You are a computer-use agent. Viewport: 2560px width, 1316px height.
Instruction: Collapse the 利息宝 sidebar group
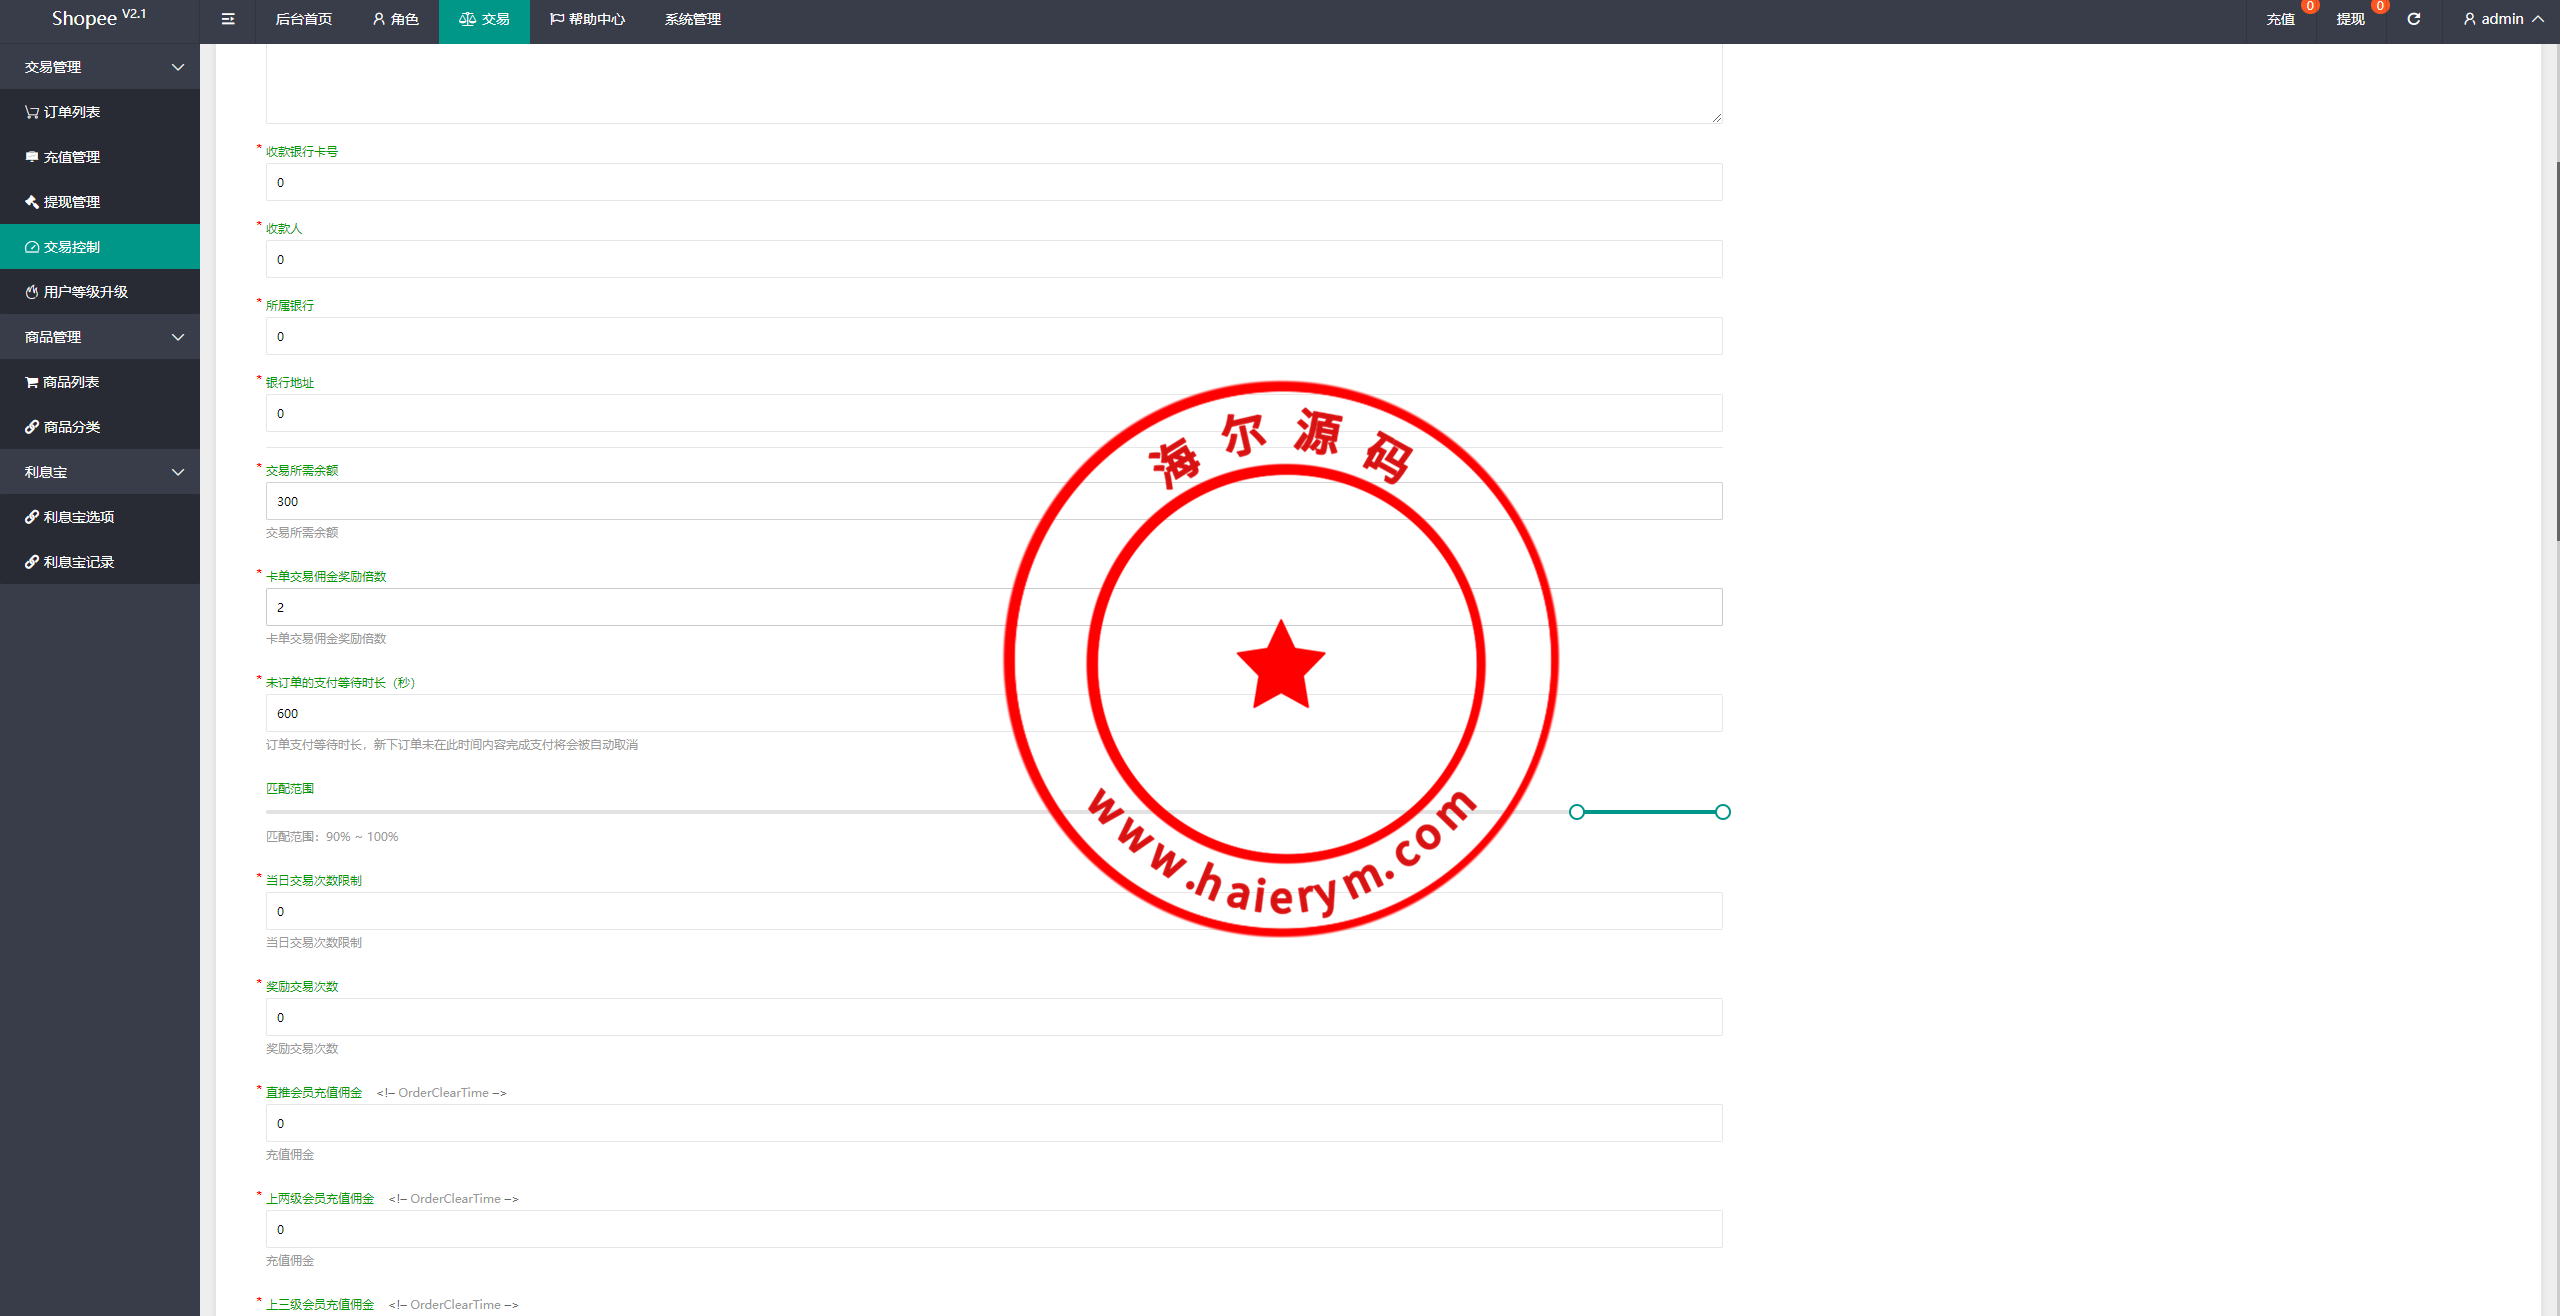pos(100,472)
